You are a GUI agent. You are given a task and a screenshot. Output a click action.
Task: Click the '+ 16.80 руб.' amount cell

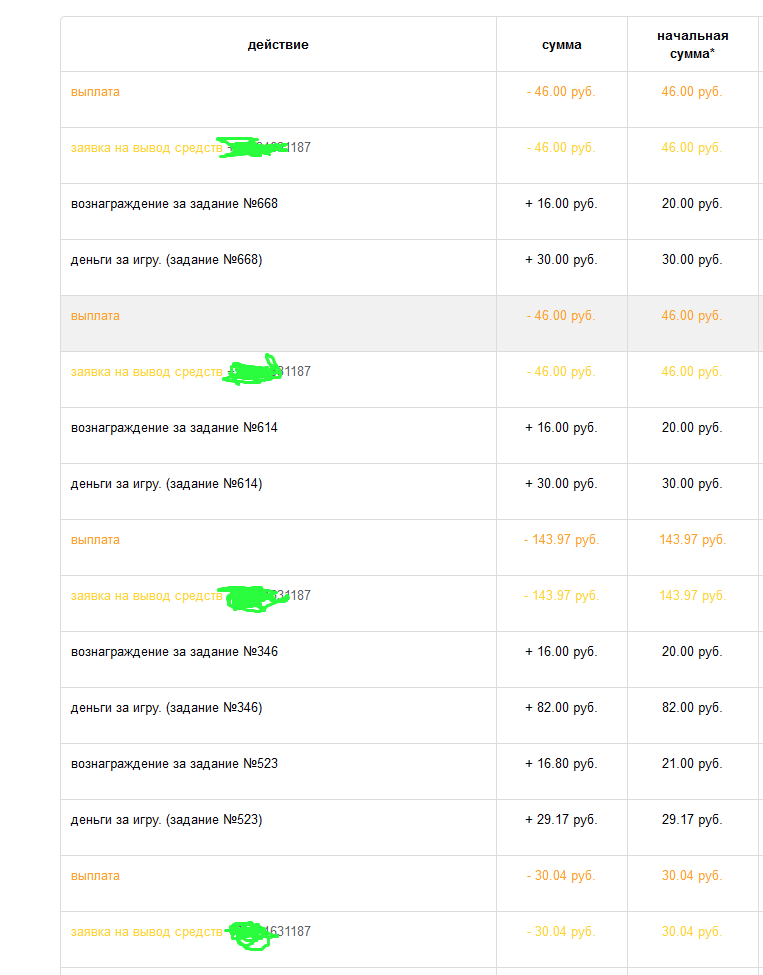562,764
